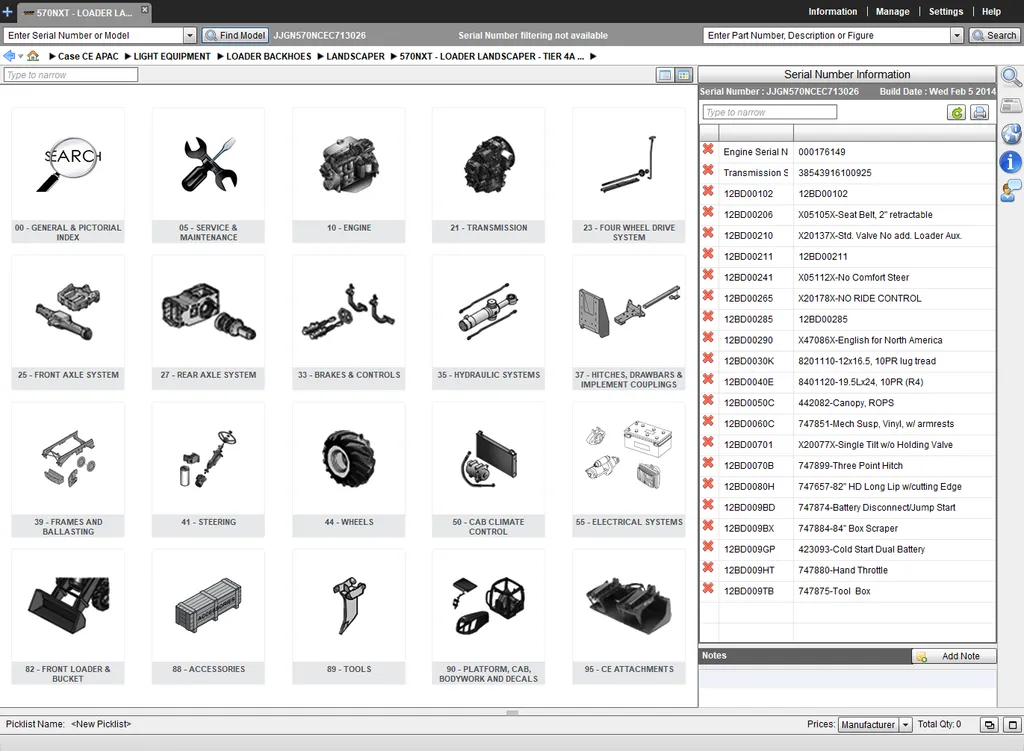Open the globe sidebar icon

[1011, 133]
